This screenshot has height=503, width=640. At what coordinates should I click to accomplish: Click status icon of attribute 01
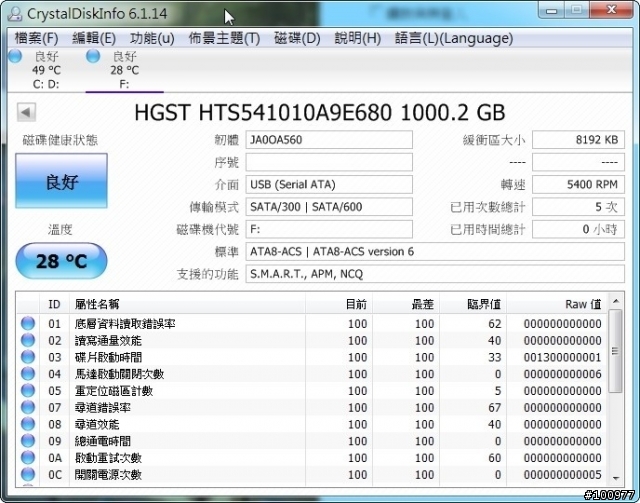pyautogui.click(x=28, y=323)
